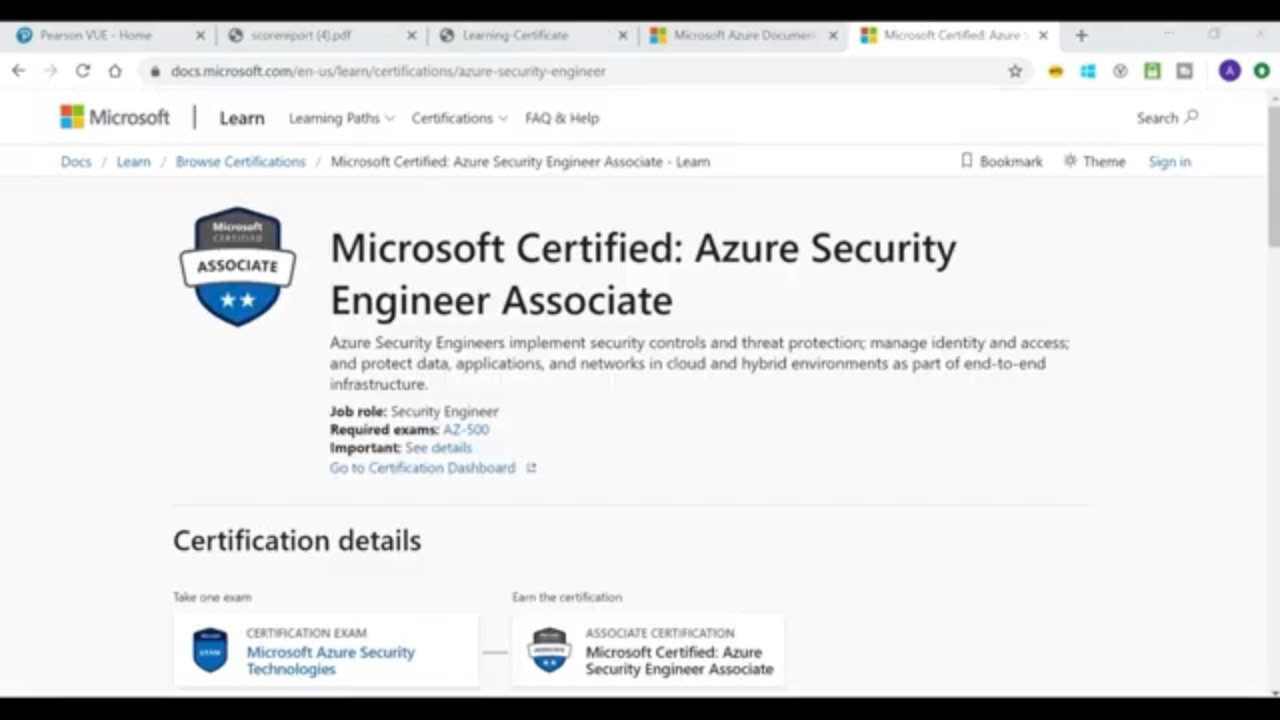Image resolution: width=1280 pixels, height=720 pixels.
Task: Close the Pearson VUE - Home tab
Action: [x=200, y=35]
